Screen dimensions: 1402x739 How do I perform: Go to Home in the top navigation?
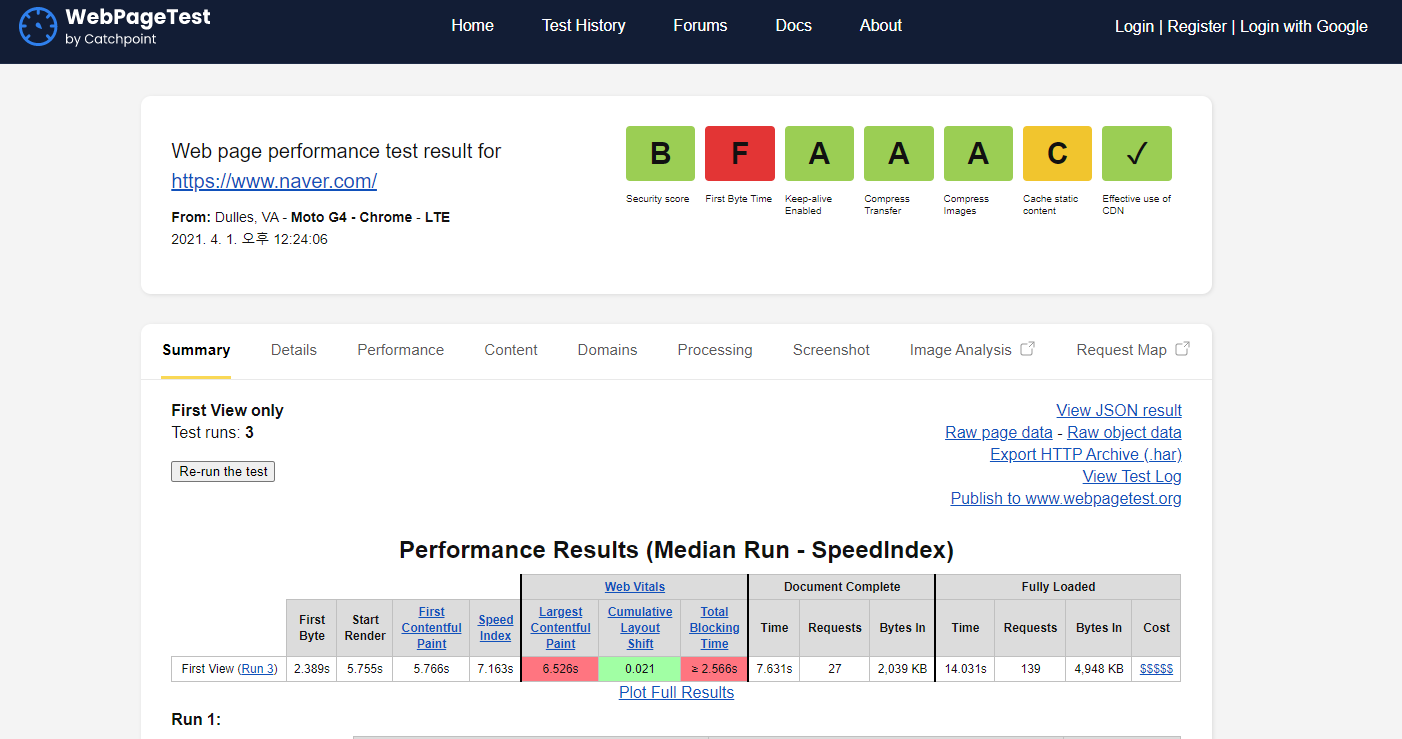pyautogui.click(x=472, y=26)
